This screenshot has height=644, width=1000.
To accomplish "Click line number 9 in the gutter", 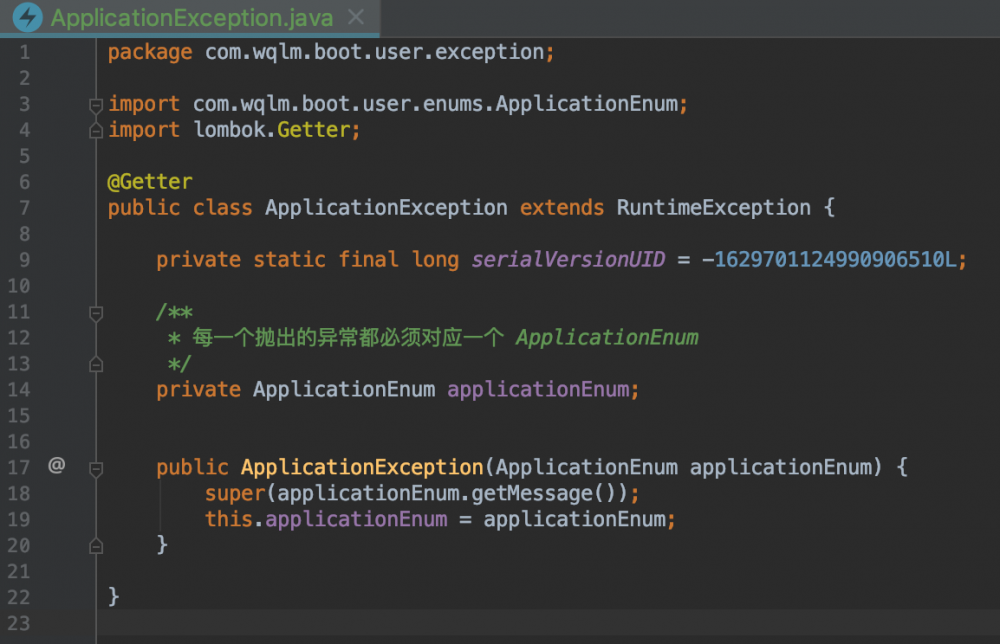I will pos(24,260).
